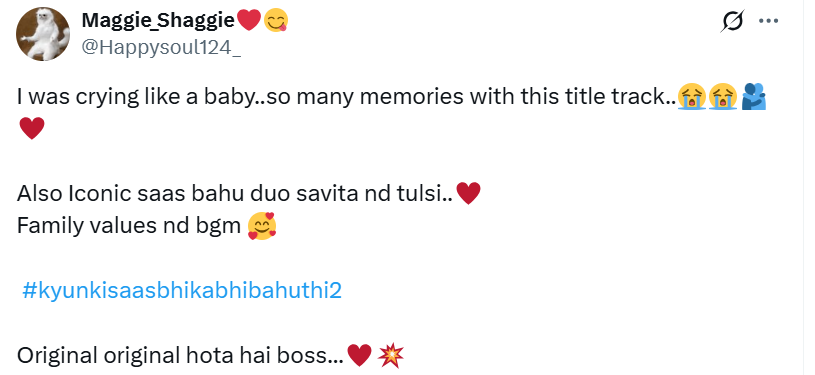The image size is (815, 375).
Task: Click the heart emoji after 'hota hai boss...'
Action: pyautogui.click(x=359, y=355)
